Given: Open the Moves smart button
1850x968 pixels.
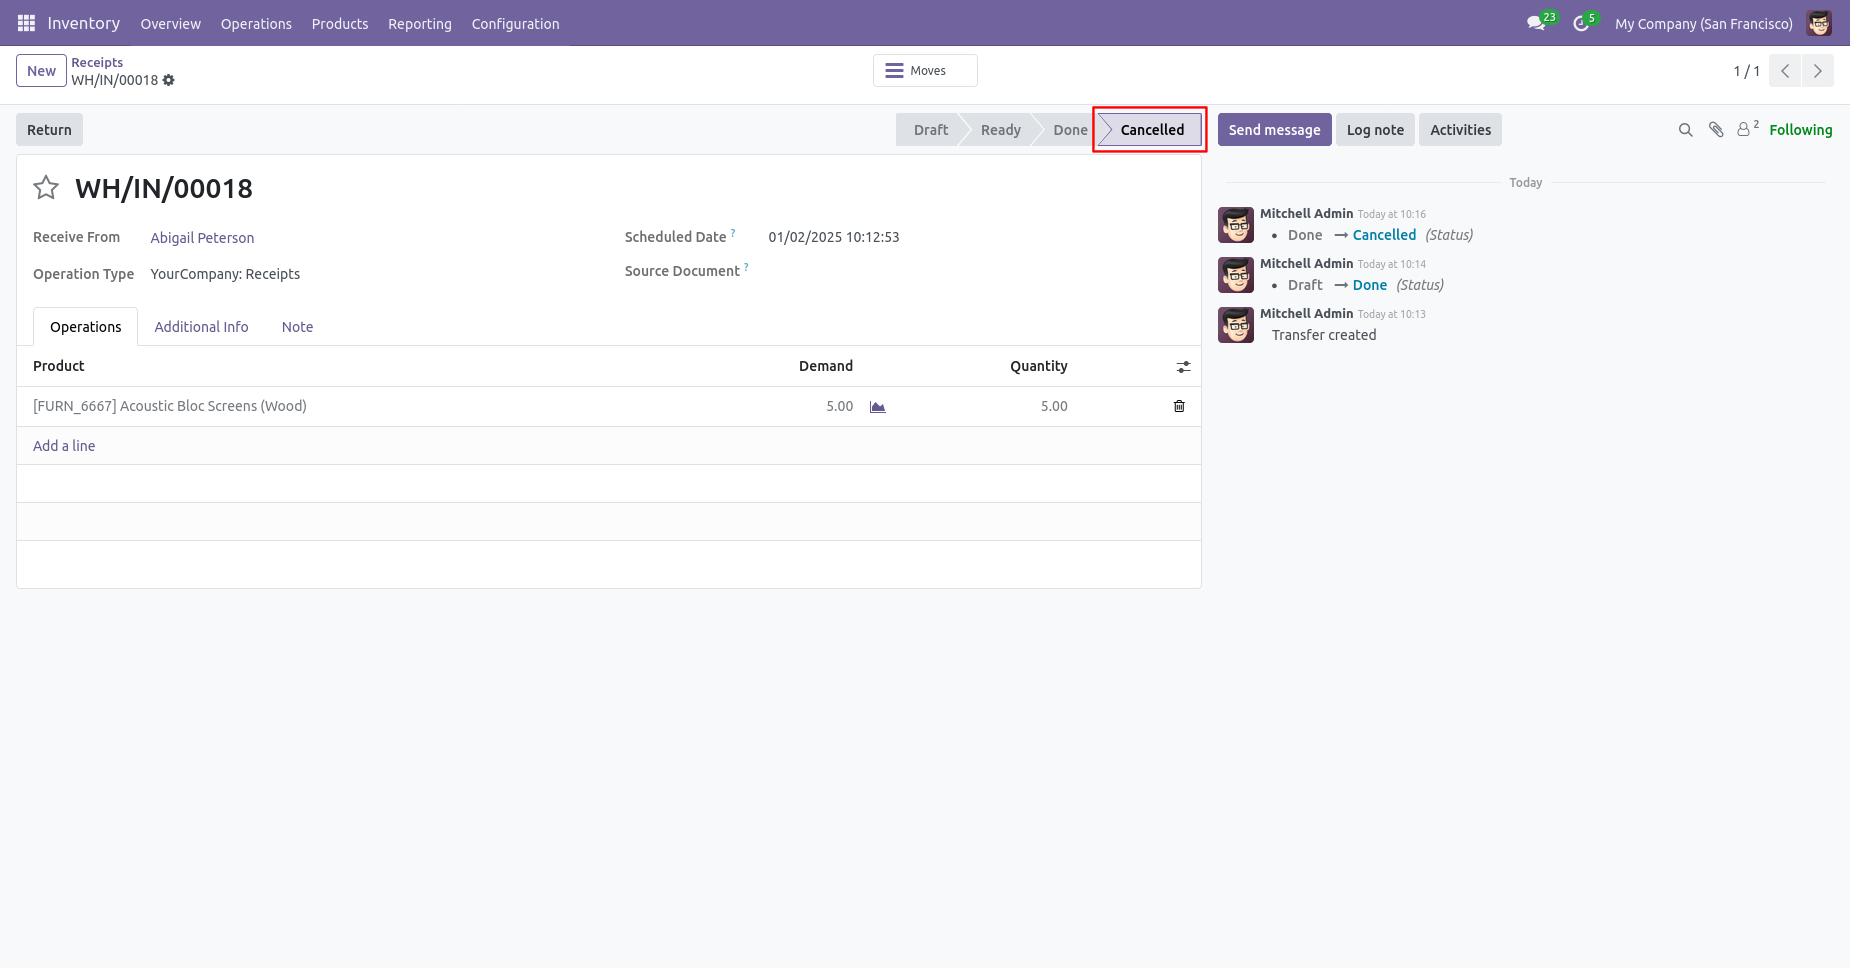Looking at the screenshot, I should [925, 71].
